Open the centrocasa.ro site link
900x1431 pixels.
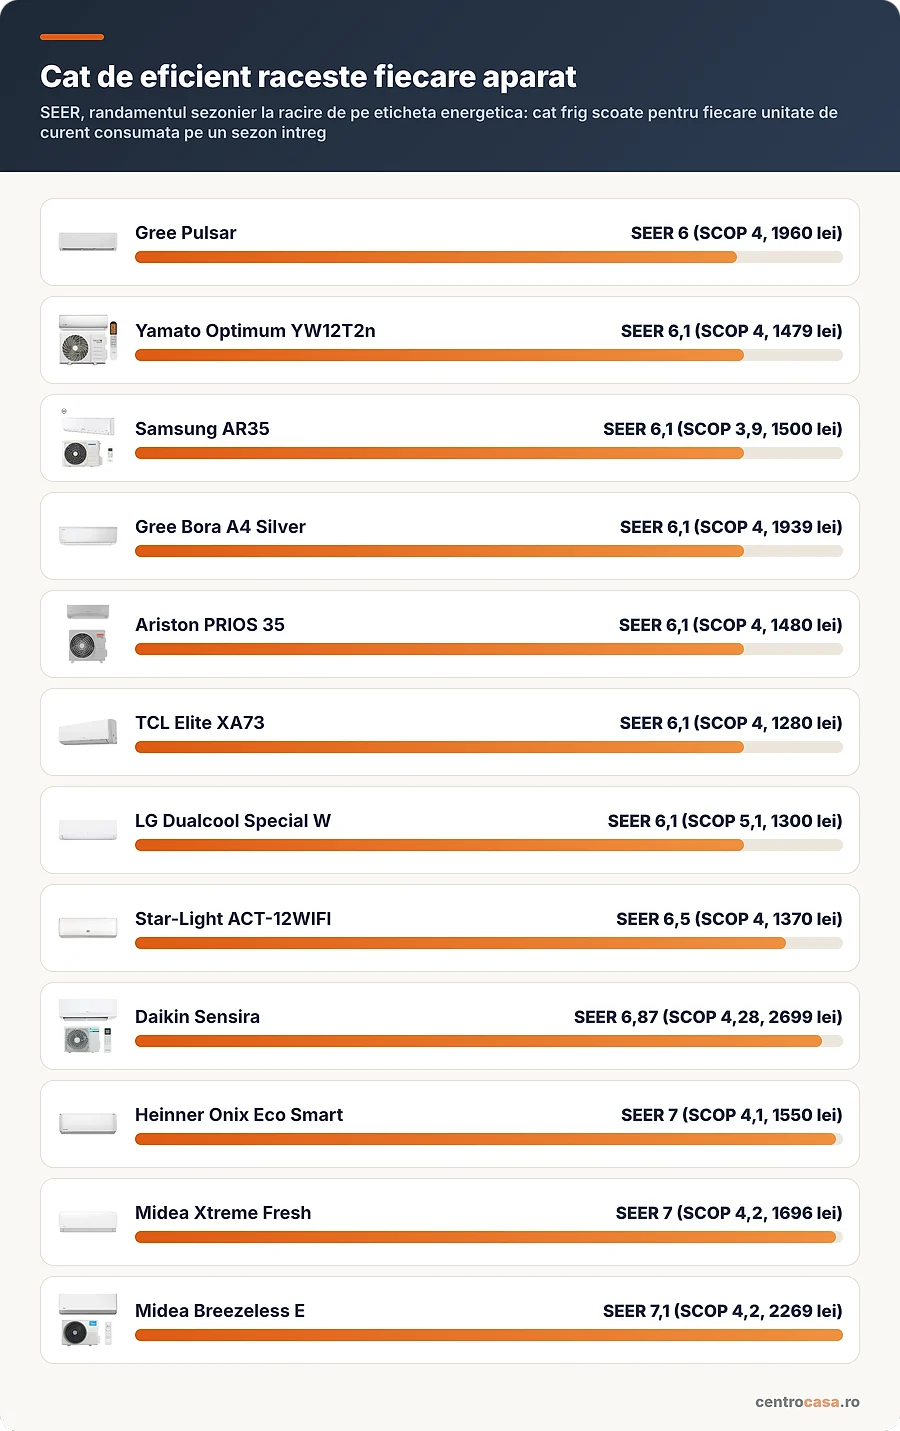point(807,1402)
